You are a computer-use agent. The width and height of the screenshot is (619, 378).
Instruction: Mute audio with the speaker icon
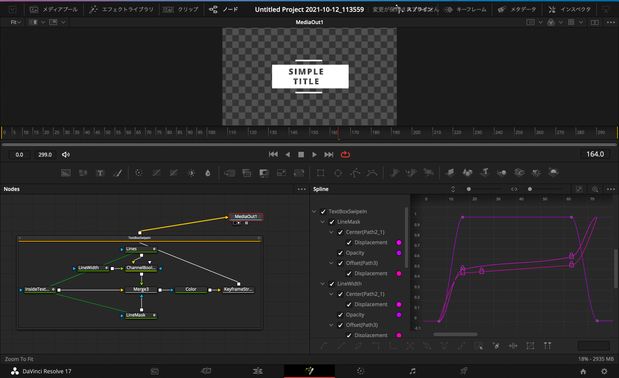[66, 155]
